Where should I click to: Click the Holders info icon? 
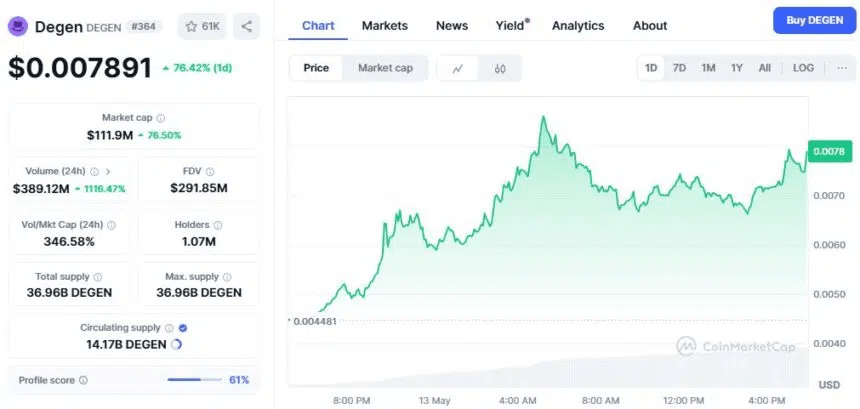tap(217, 225)
